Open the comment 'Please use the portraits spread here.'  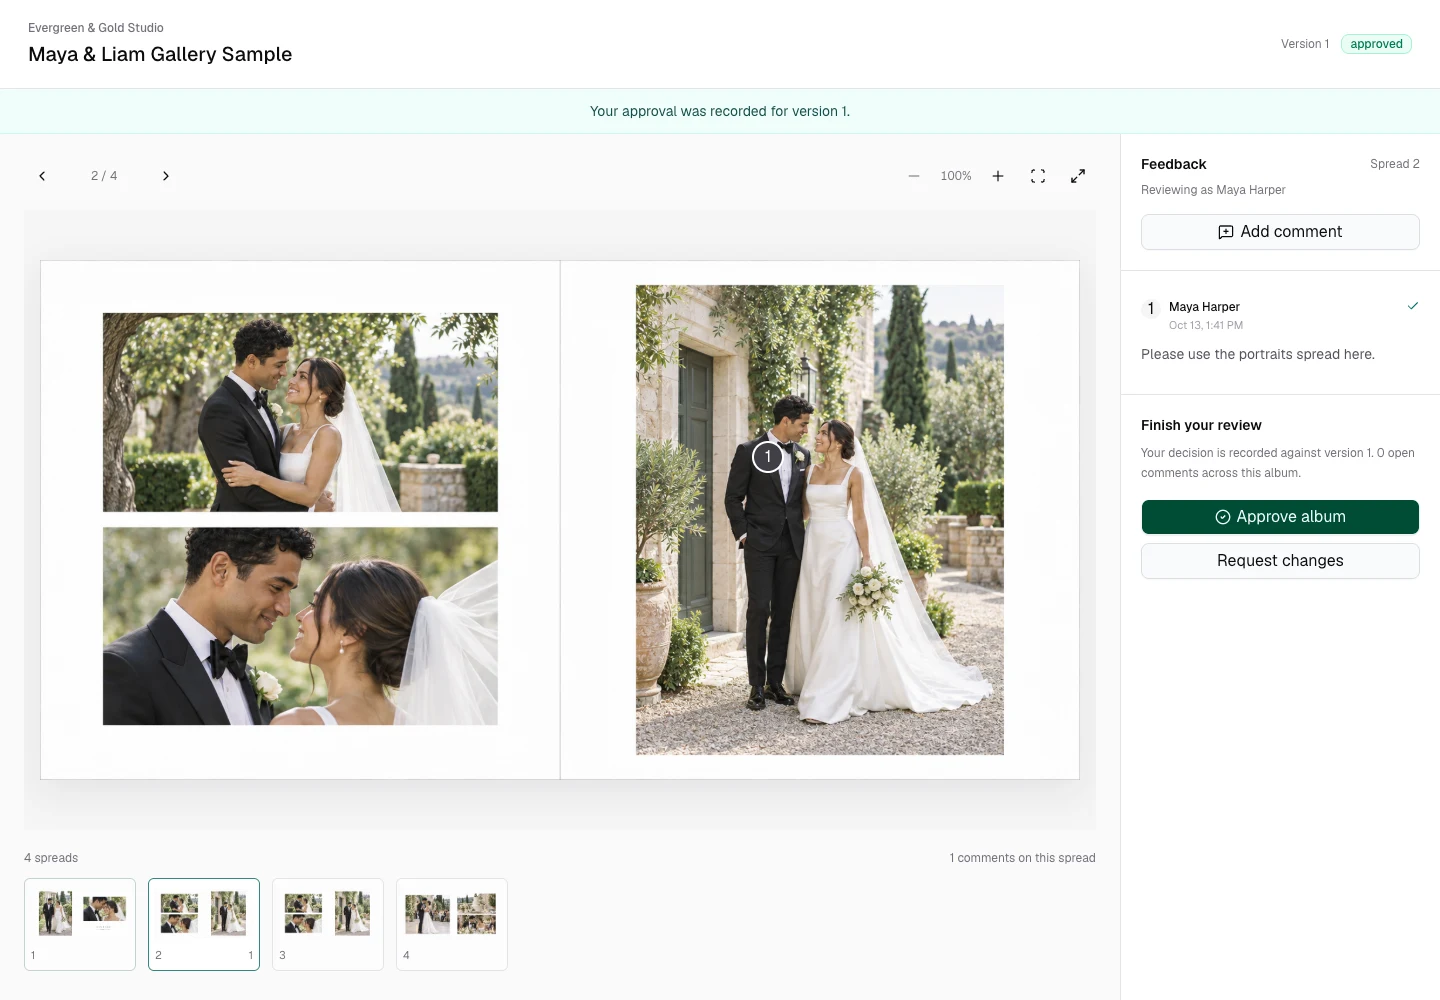click(x=1258, y=354)
